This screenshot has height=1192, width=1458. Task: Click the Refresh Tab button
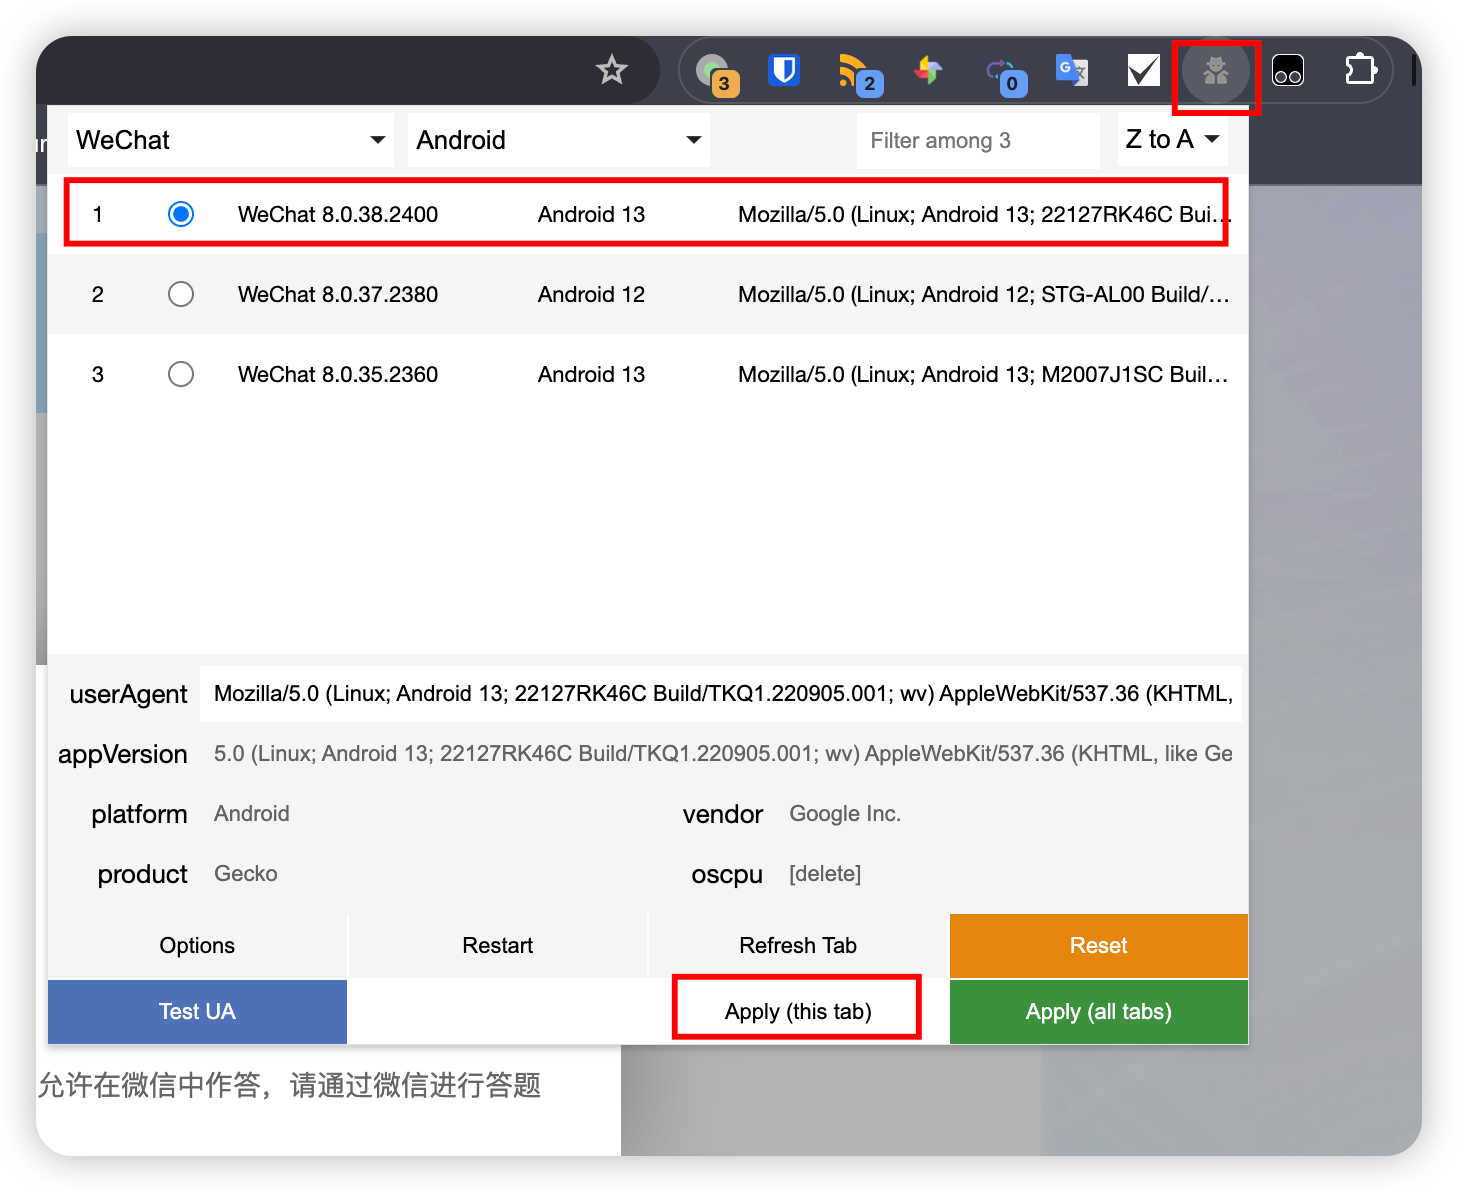click(x=798, y=946)
